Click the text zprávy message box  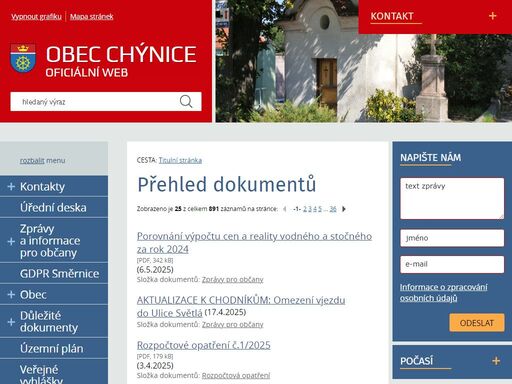[452, 198]
